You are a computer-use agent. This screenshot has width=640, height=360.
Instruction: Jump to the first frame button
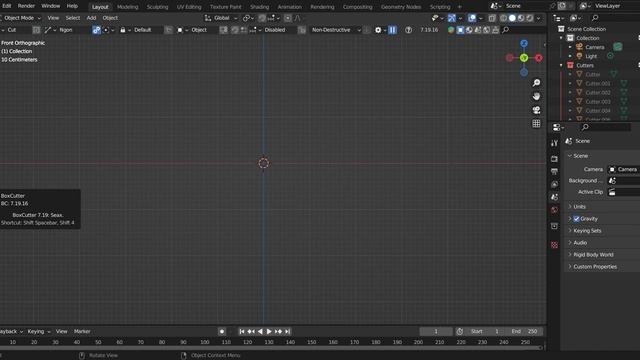[242, 331]
